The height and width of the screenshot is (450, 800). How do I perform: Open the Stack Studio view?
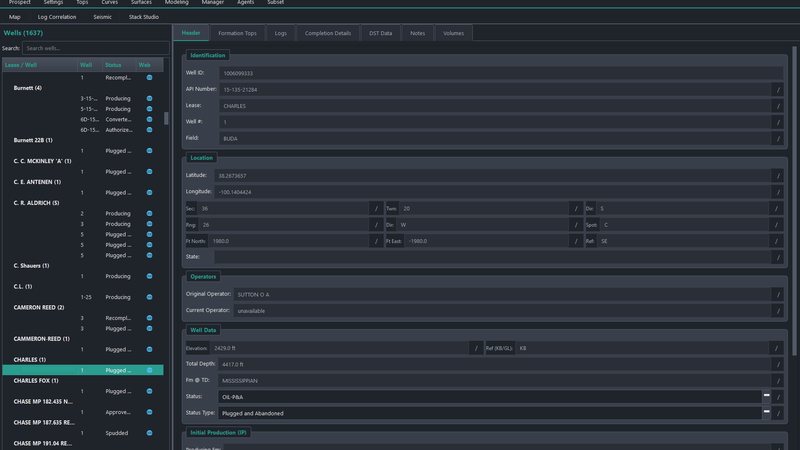click(x=143, y=17)
